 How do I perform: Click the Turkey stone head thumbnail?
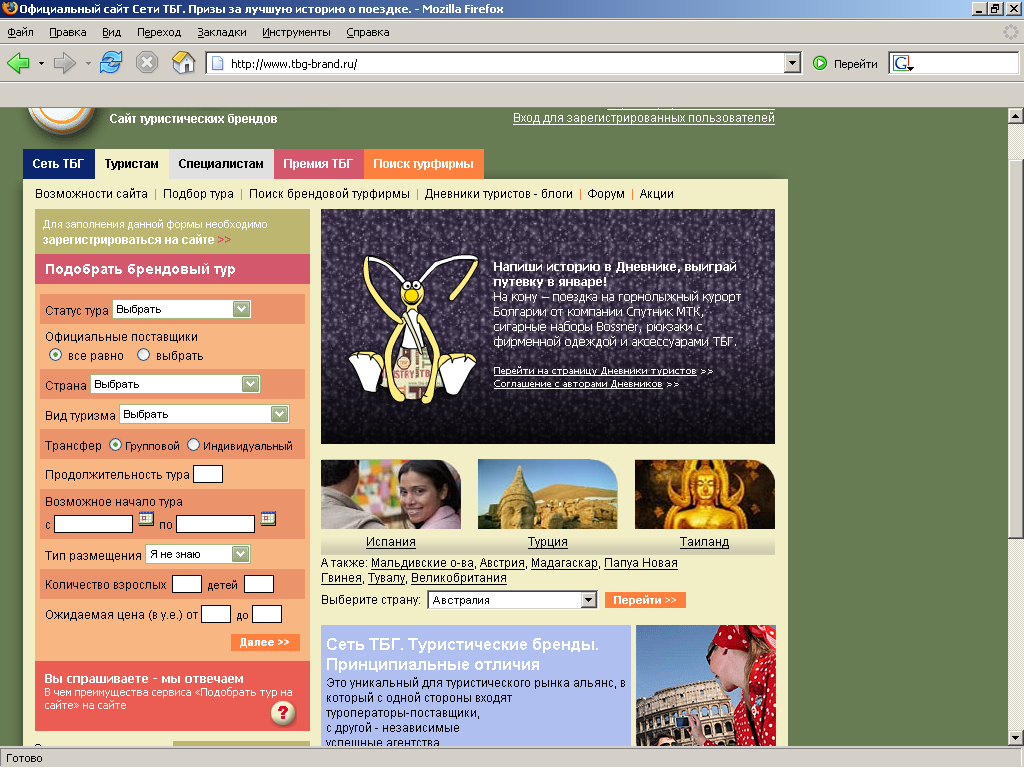click(x=547, y=494)
